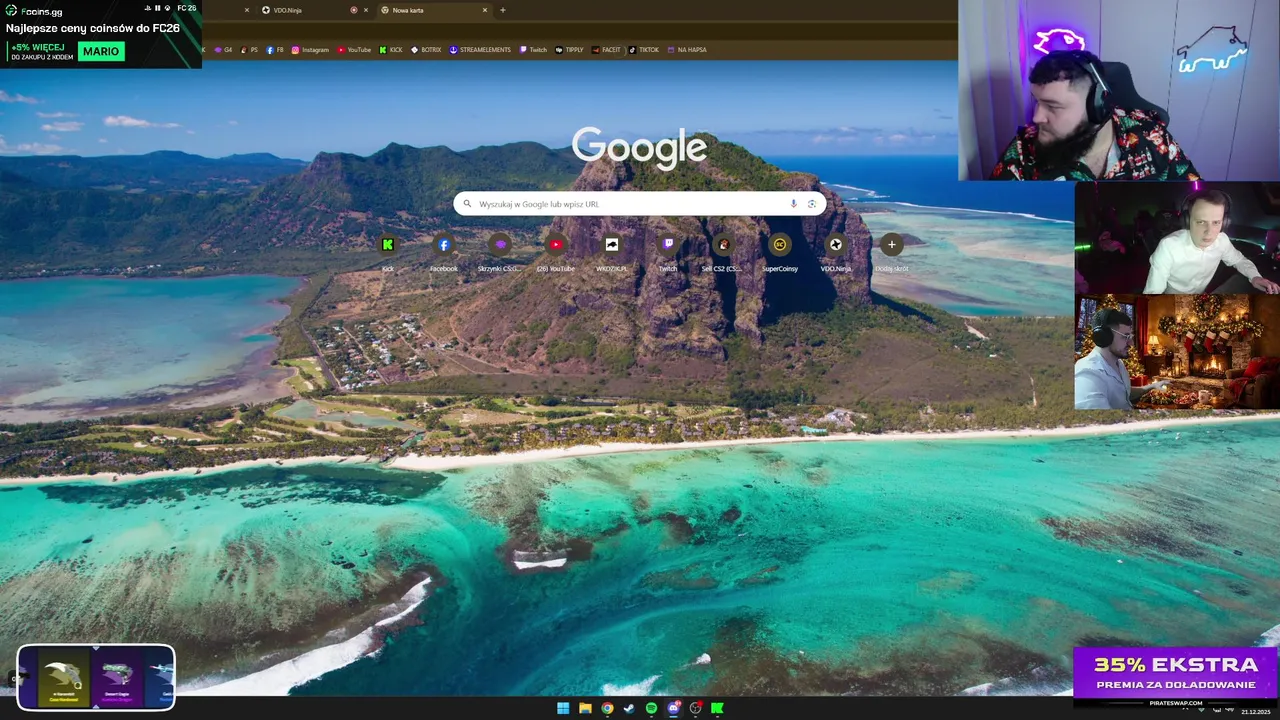Open Google Chrome from the taskbar
The height and width of the screenshot is (720, 1280).
pyautogui.click(x=607, y=708)
